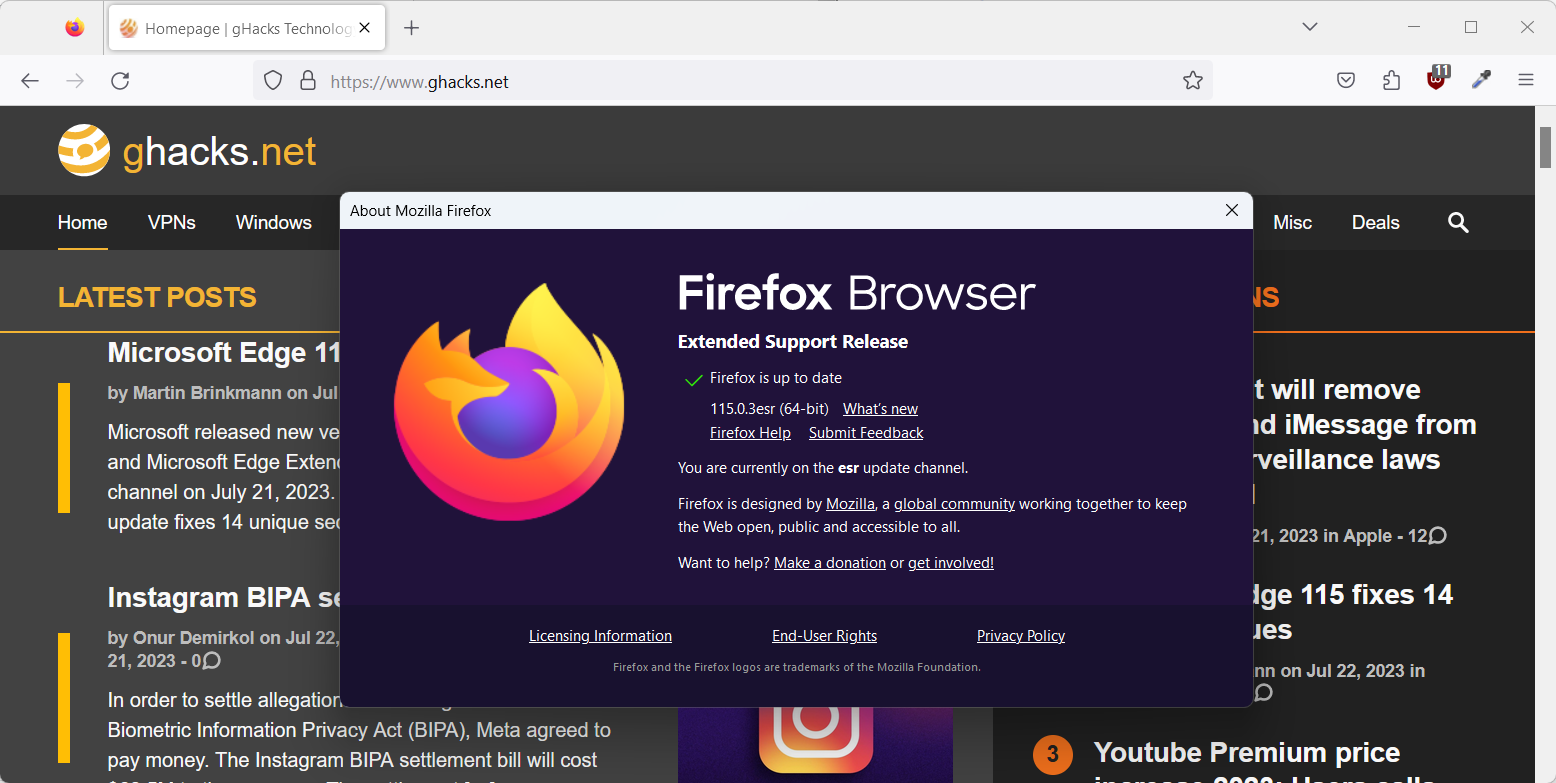Bookmark this page with star icon
The image size is (1556, 783).
pos(1192,81)
